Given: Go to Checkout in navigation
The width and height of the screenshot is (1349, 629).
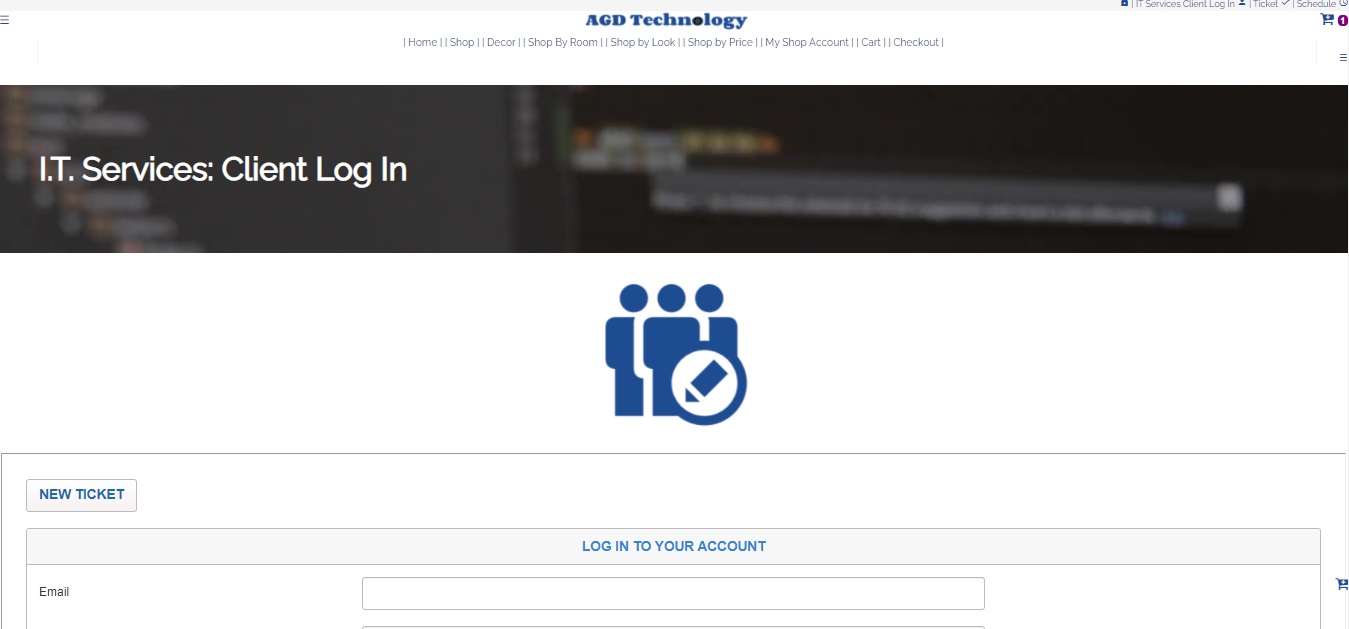Looking at the screenshot, I should point(916,42).
